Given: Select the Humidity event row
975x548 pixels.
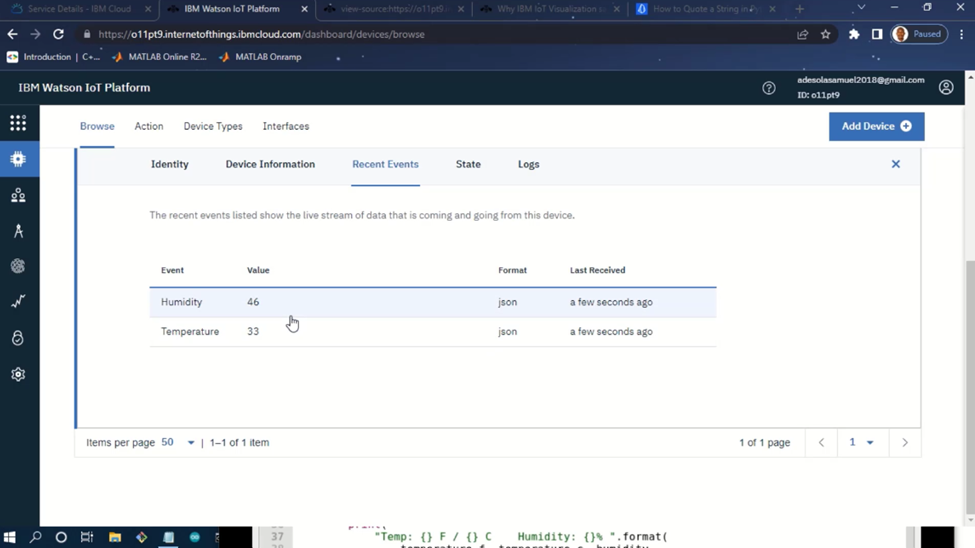Looking at the screenshot, I should pos(433,302).
